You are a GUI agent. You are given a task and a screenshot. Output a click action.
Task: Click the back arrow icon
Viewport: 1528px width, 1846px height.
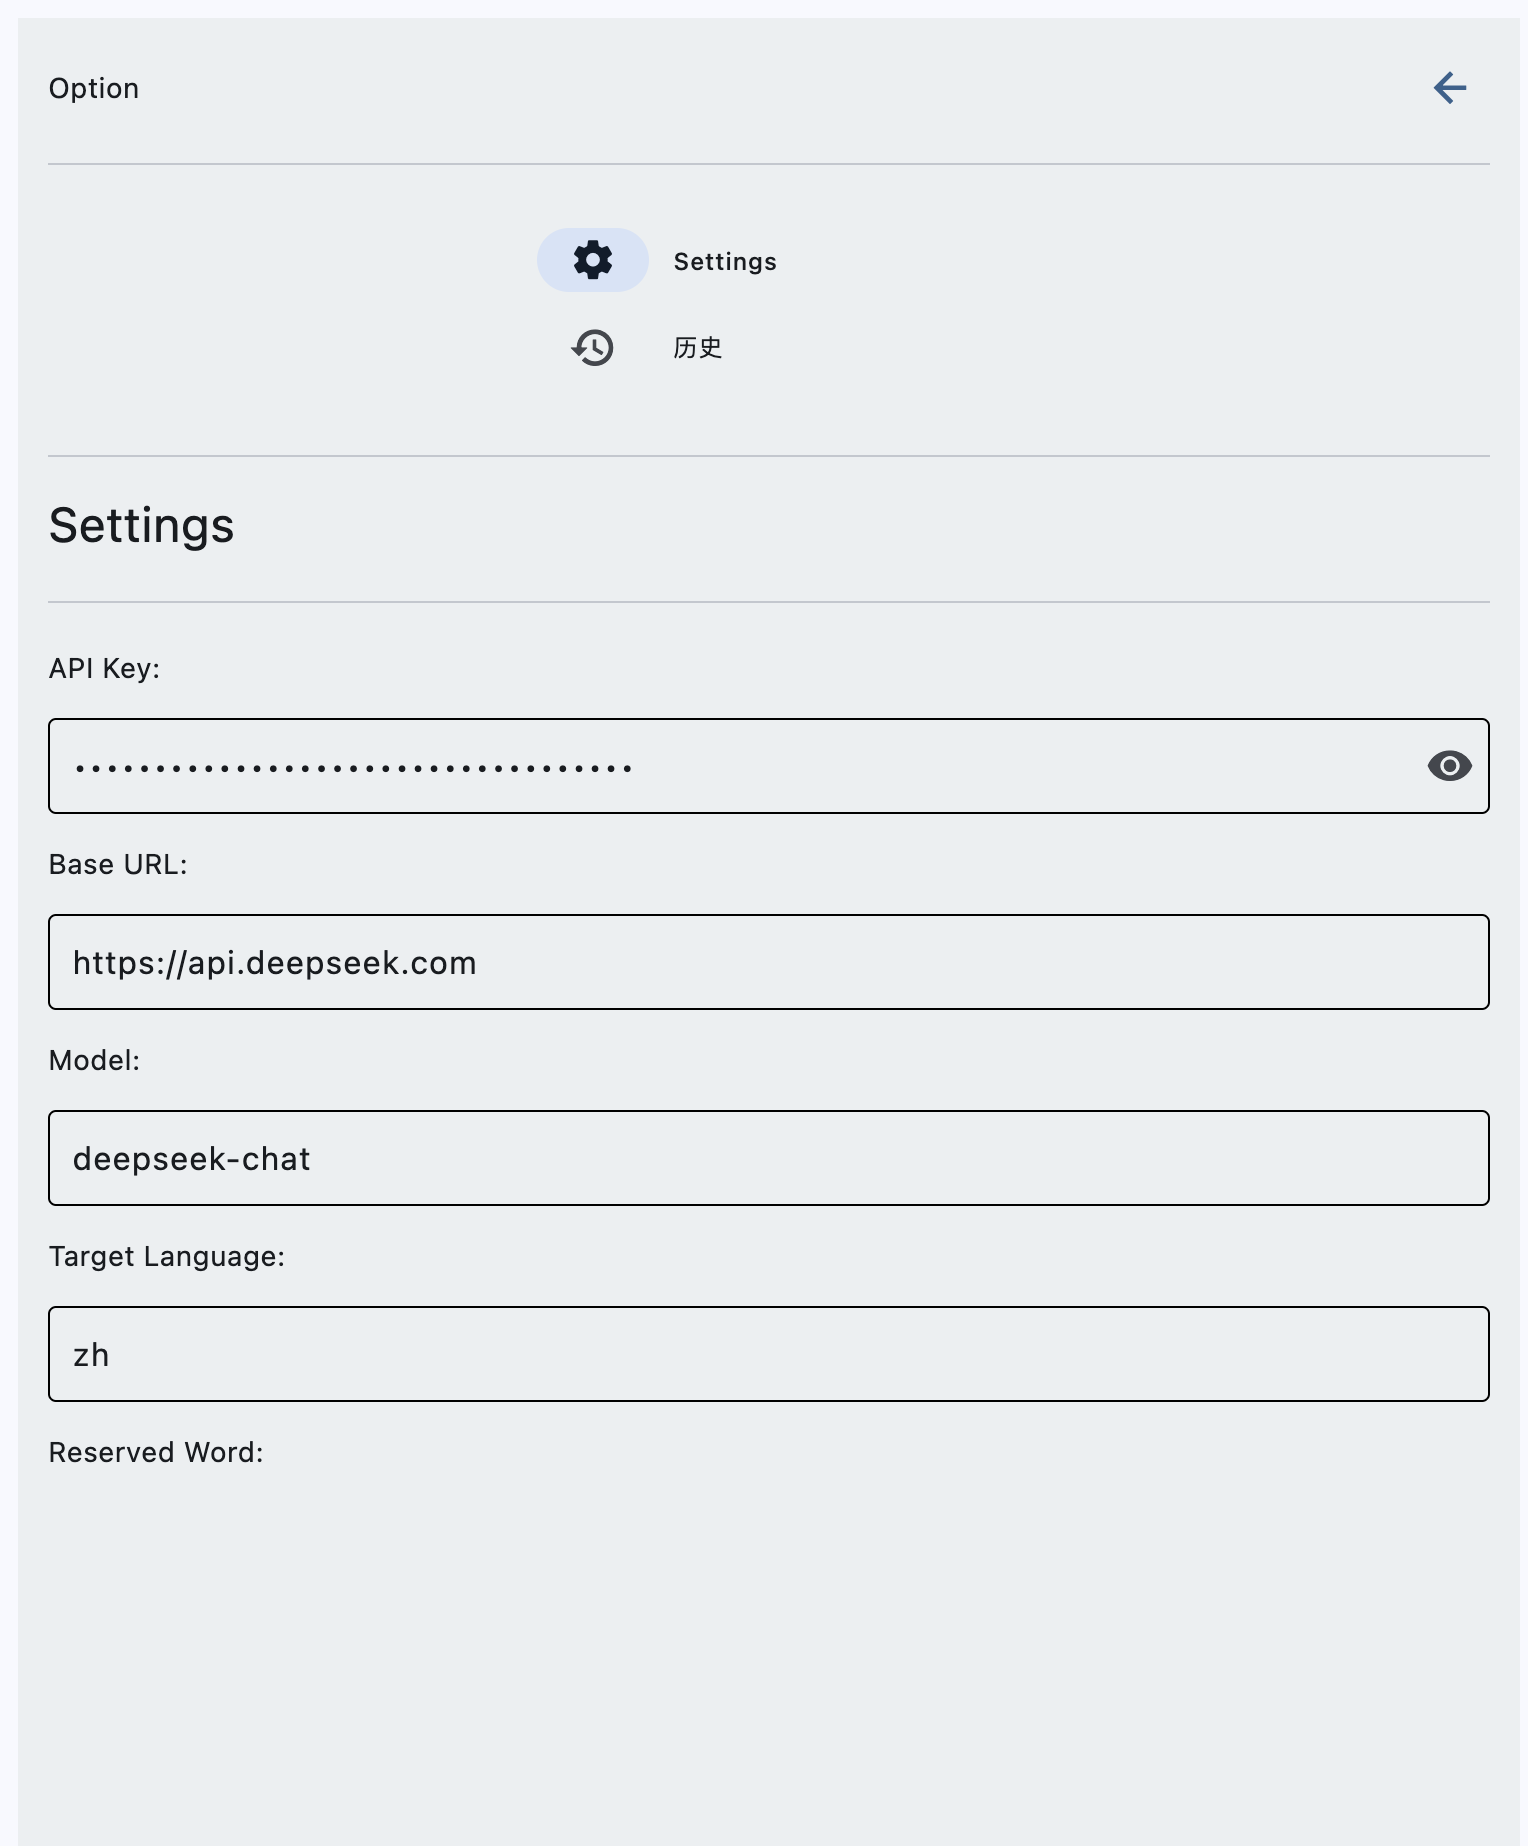click(x=1449, y=88)
